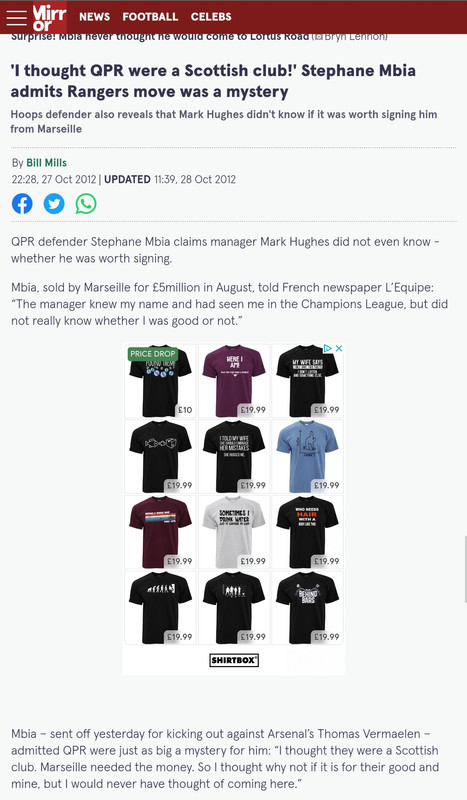
Task: Open the hamburger navigation menu
Action: (16, 17)
